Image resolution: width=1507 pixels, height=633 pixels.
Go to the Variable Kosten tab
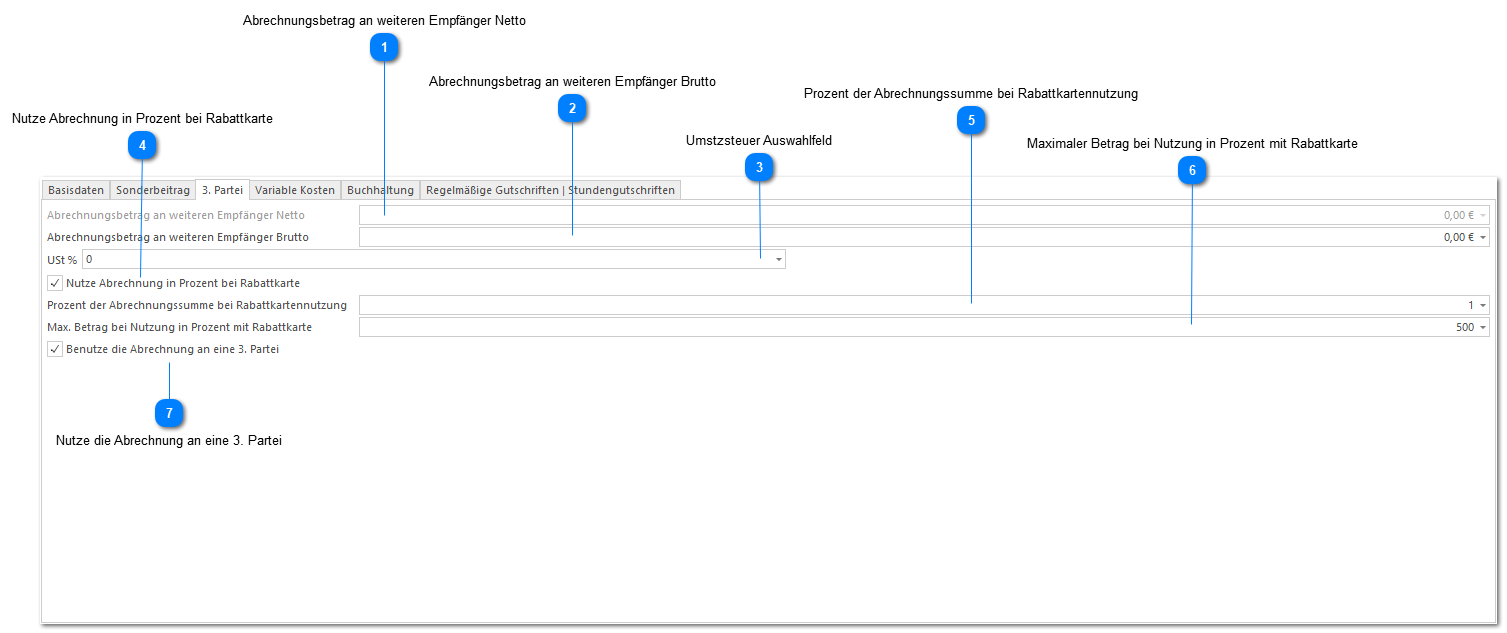[295, 190]
